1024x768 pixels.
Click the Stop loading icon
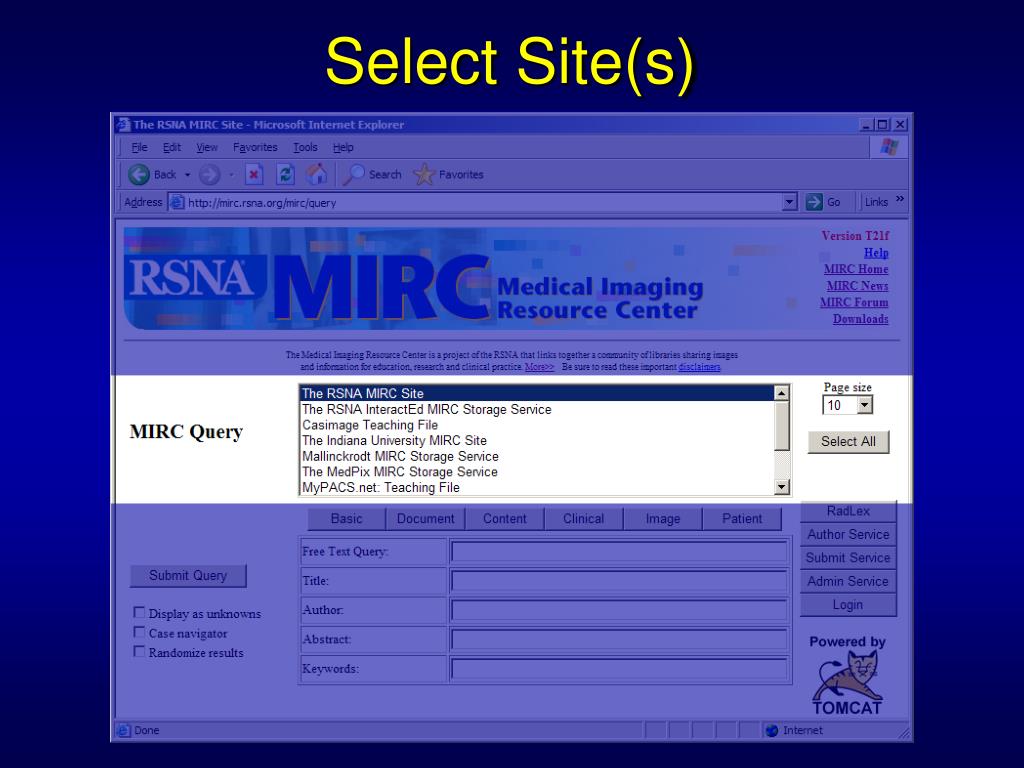[x=254, y=174]
